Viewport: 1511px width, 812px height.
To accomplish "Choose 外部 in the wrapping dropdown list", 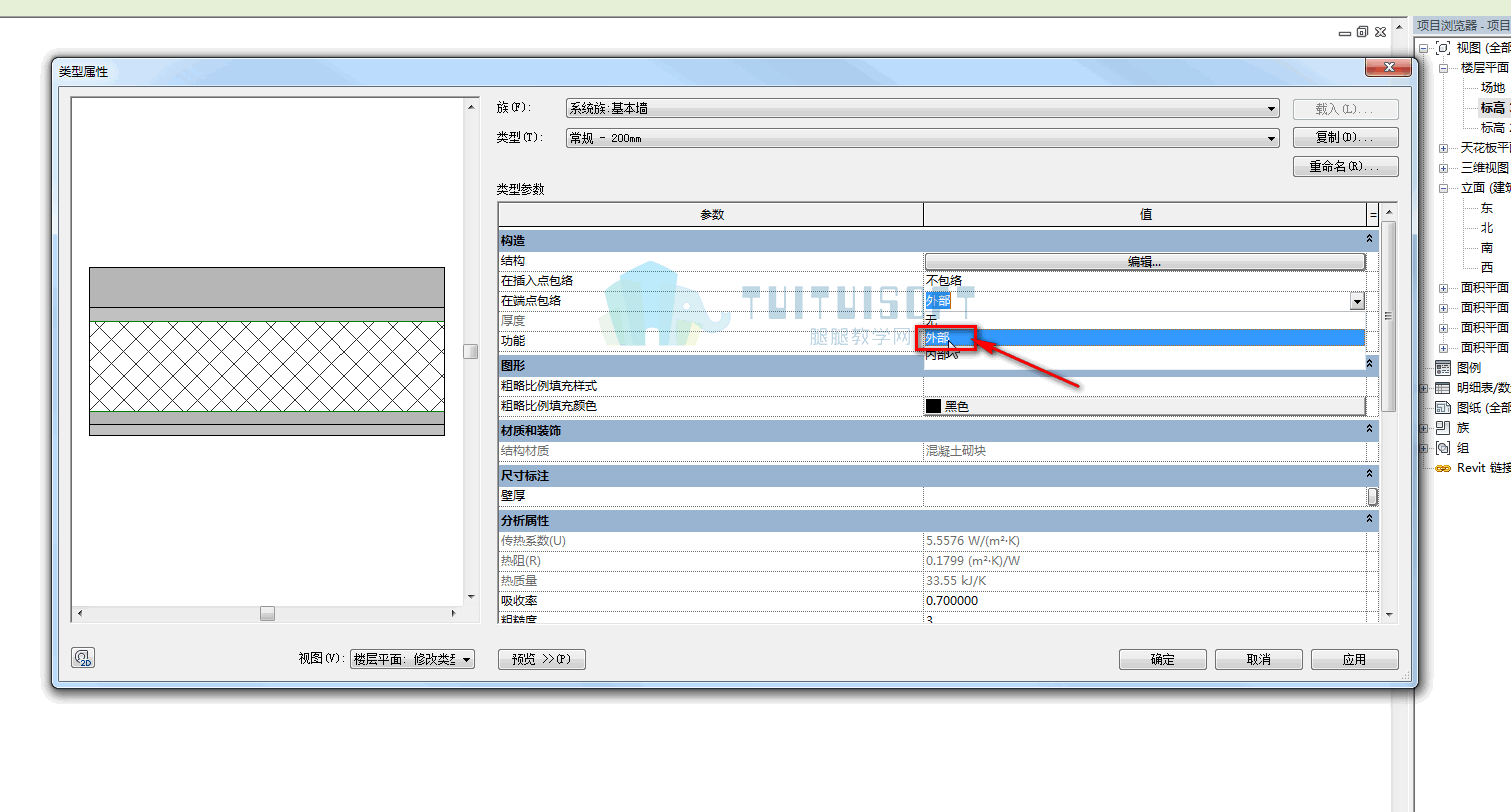I will 1144,338.
